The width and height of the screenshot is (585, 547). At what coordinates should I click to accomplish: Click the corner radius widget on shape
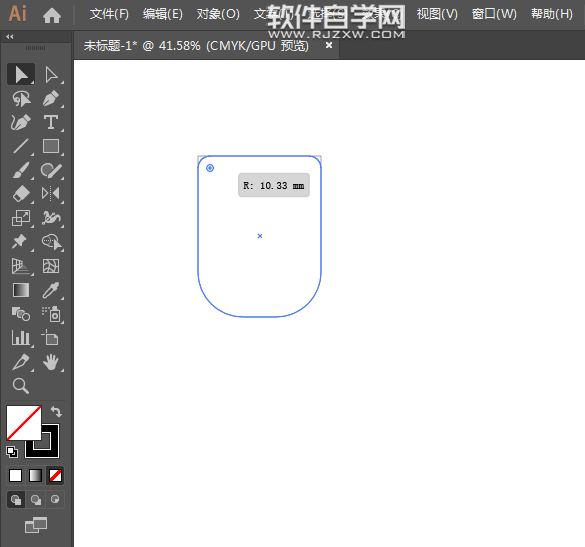coord(210,168)
